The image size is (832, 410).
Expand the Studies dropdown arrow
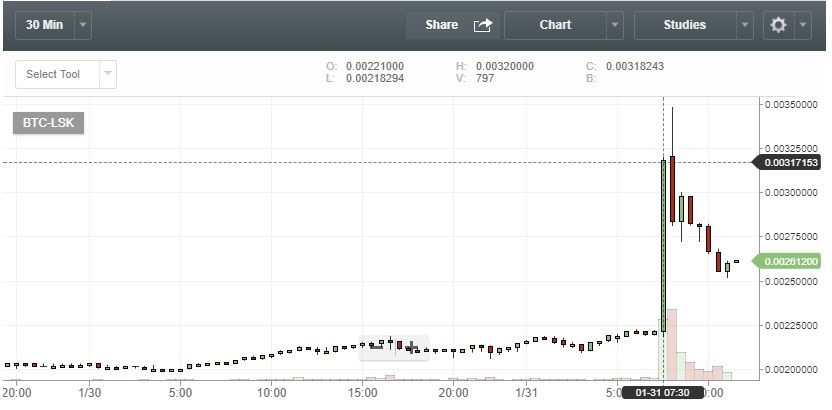745,25
